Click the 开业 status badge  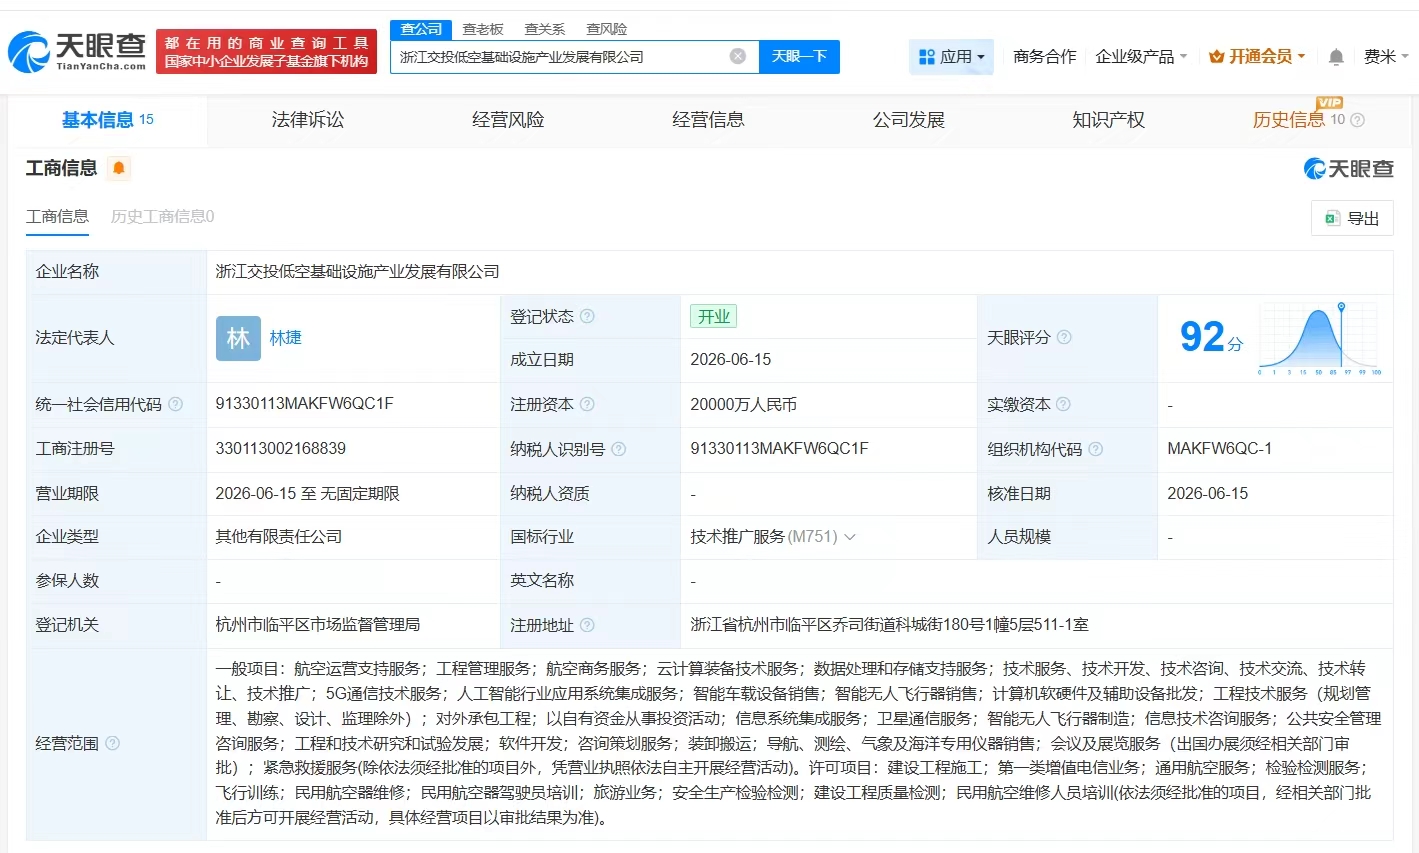713,316
